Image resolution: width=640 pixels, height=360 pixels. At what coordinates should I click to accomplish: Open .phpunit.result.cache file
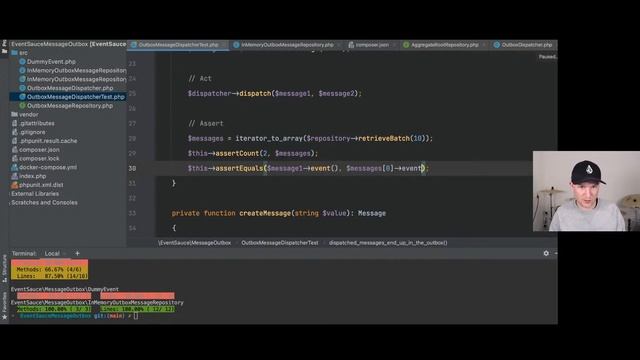[x=48, y=141]
